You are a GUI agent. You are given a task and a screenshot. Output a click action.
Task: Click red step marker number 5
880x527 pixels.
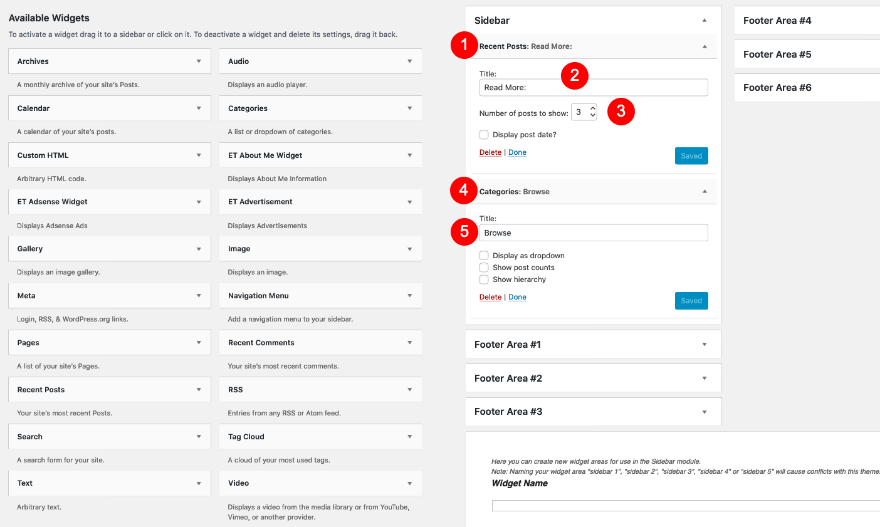[x=464, y=231]
